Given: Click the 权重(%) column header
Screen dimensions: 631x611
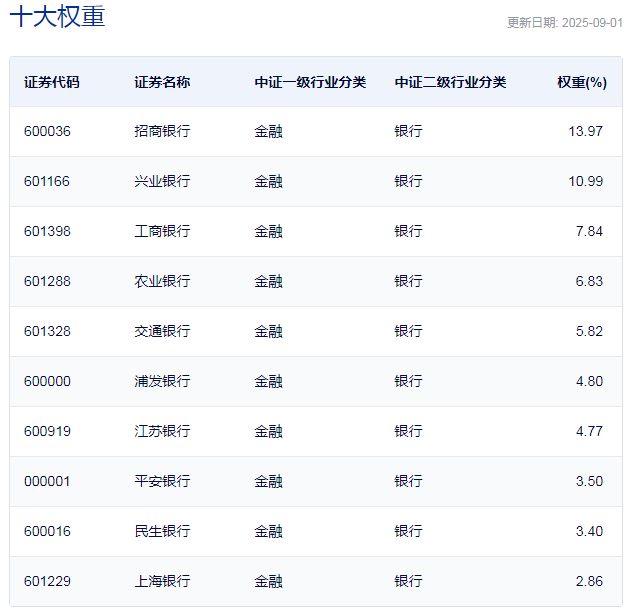Looking at the screenshot, I should (x=581, y=82).
